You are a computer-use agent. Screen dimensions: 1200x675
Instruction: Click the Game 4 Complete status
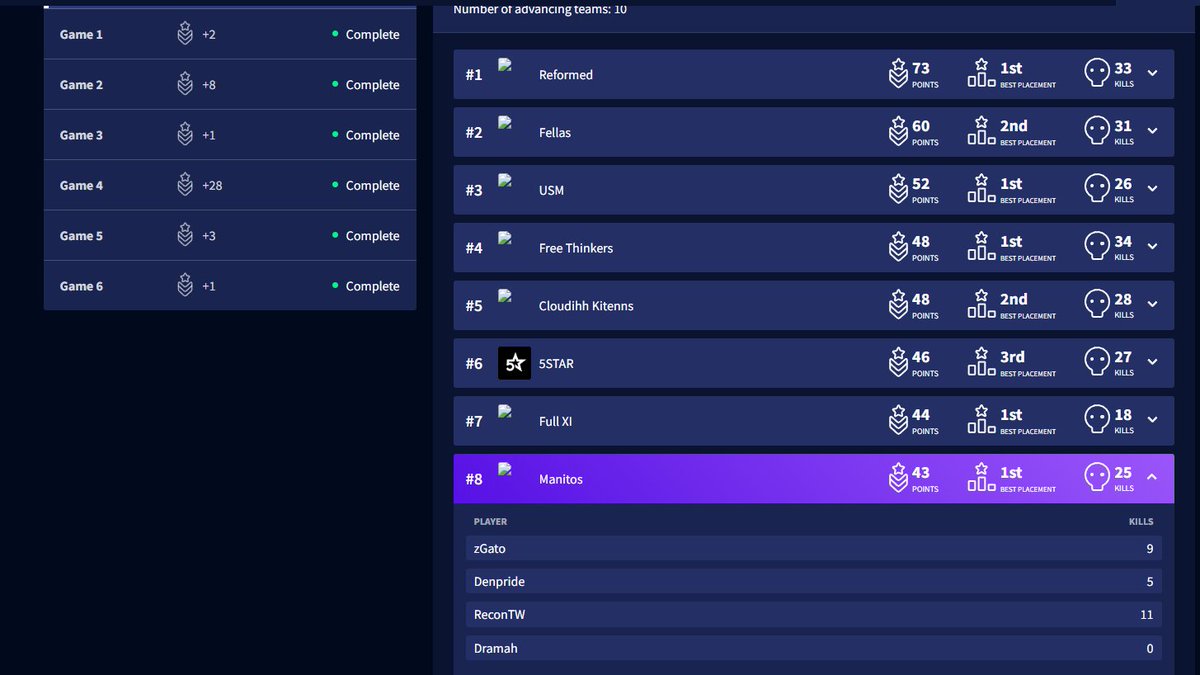[366, 185]
